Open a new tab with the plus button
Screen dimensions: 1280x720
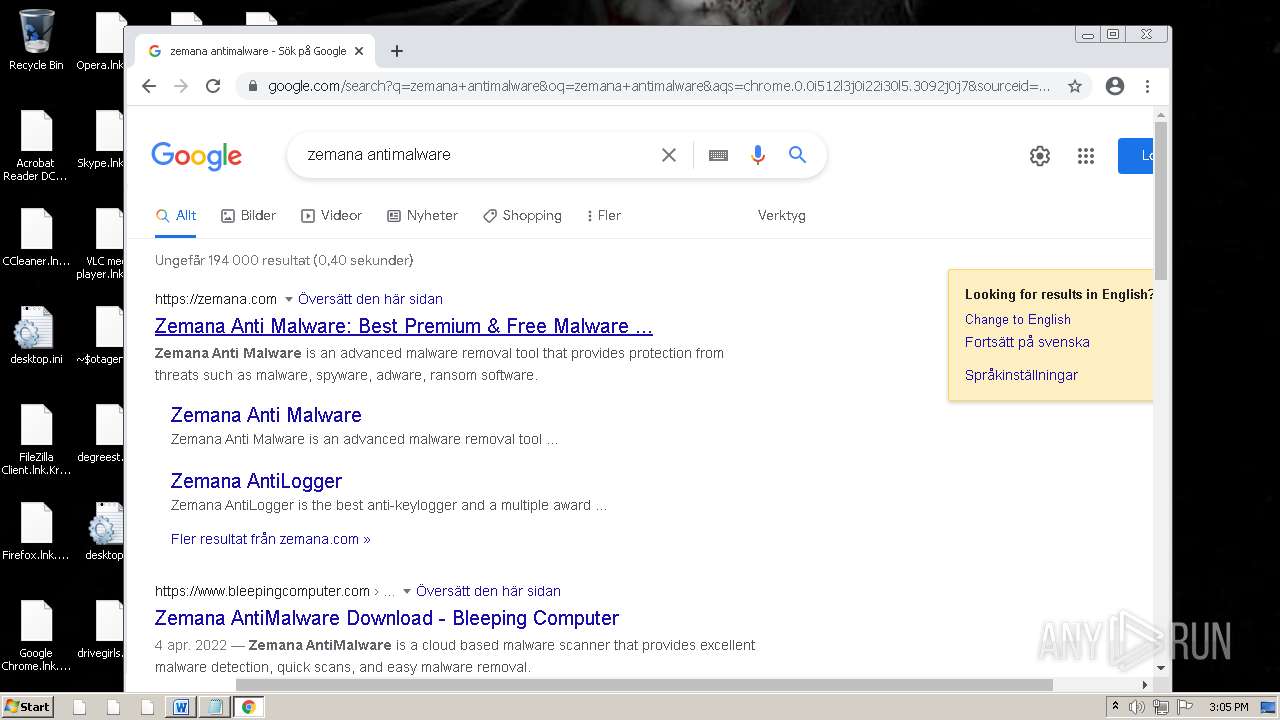click(397, 51)
